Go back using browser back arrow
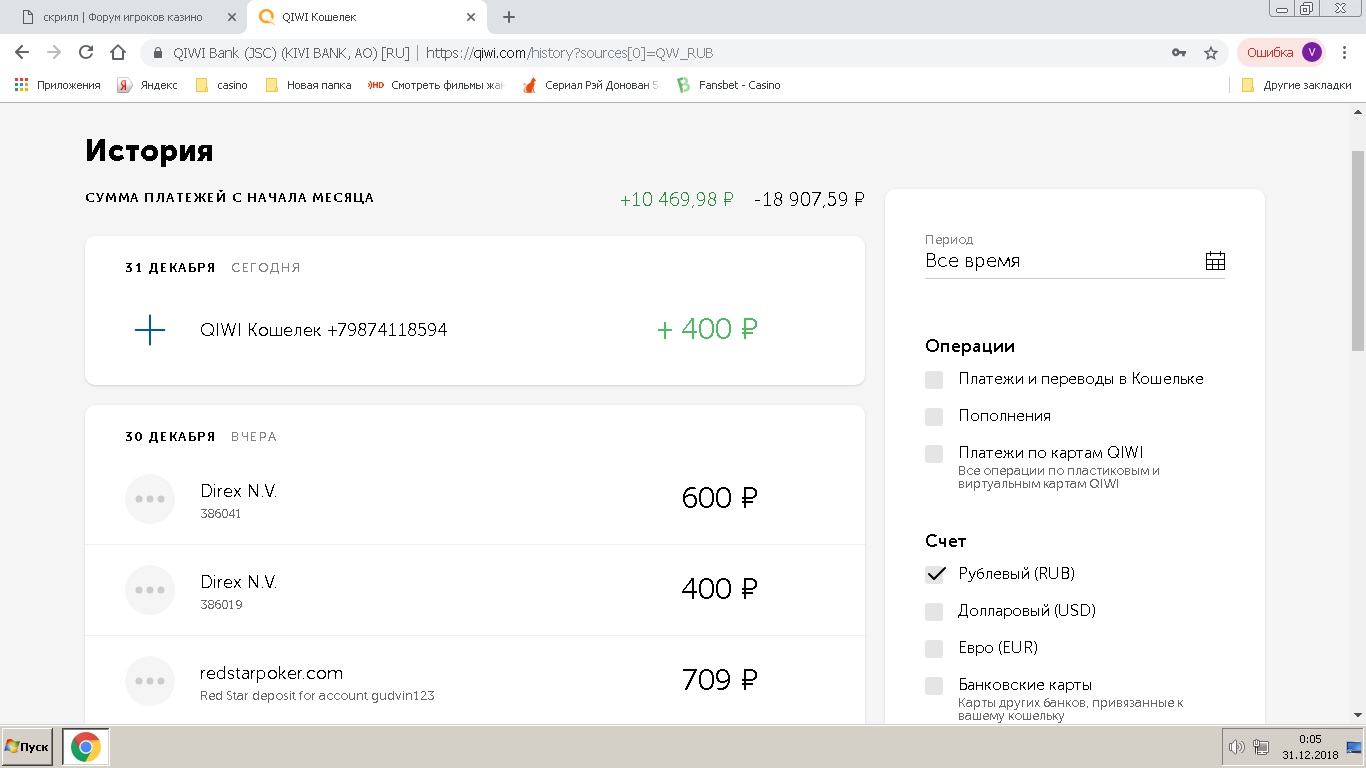1366x768 pixels. click(x=22, y=53)
